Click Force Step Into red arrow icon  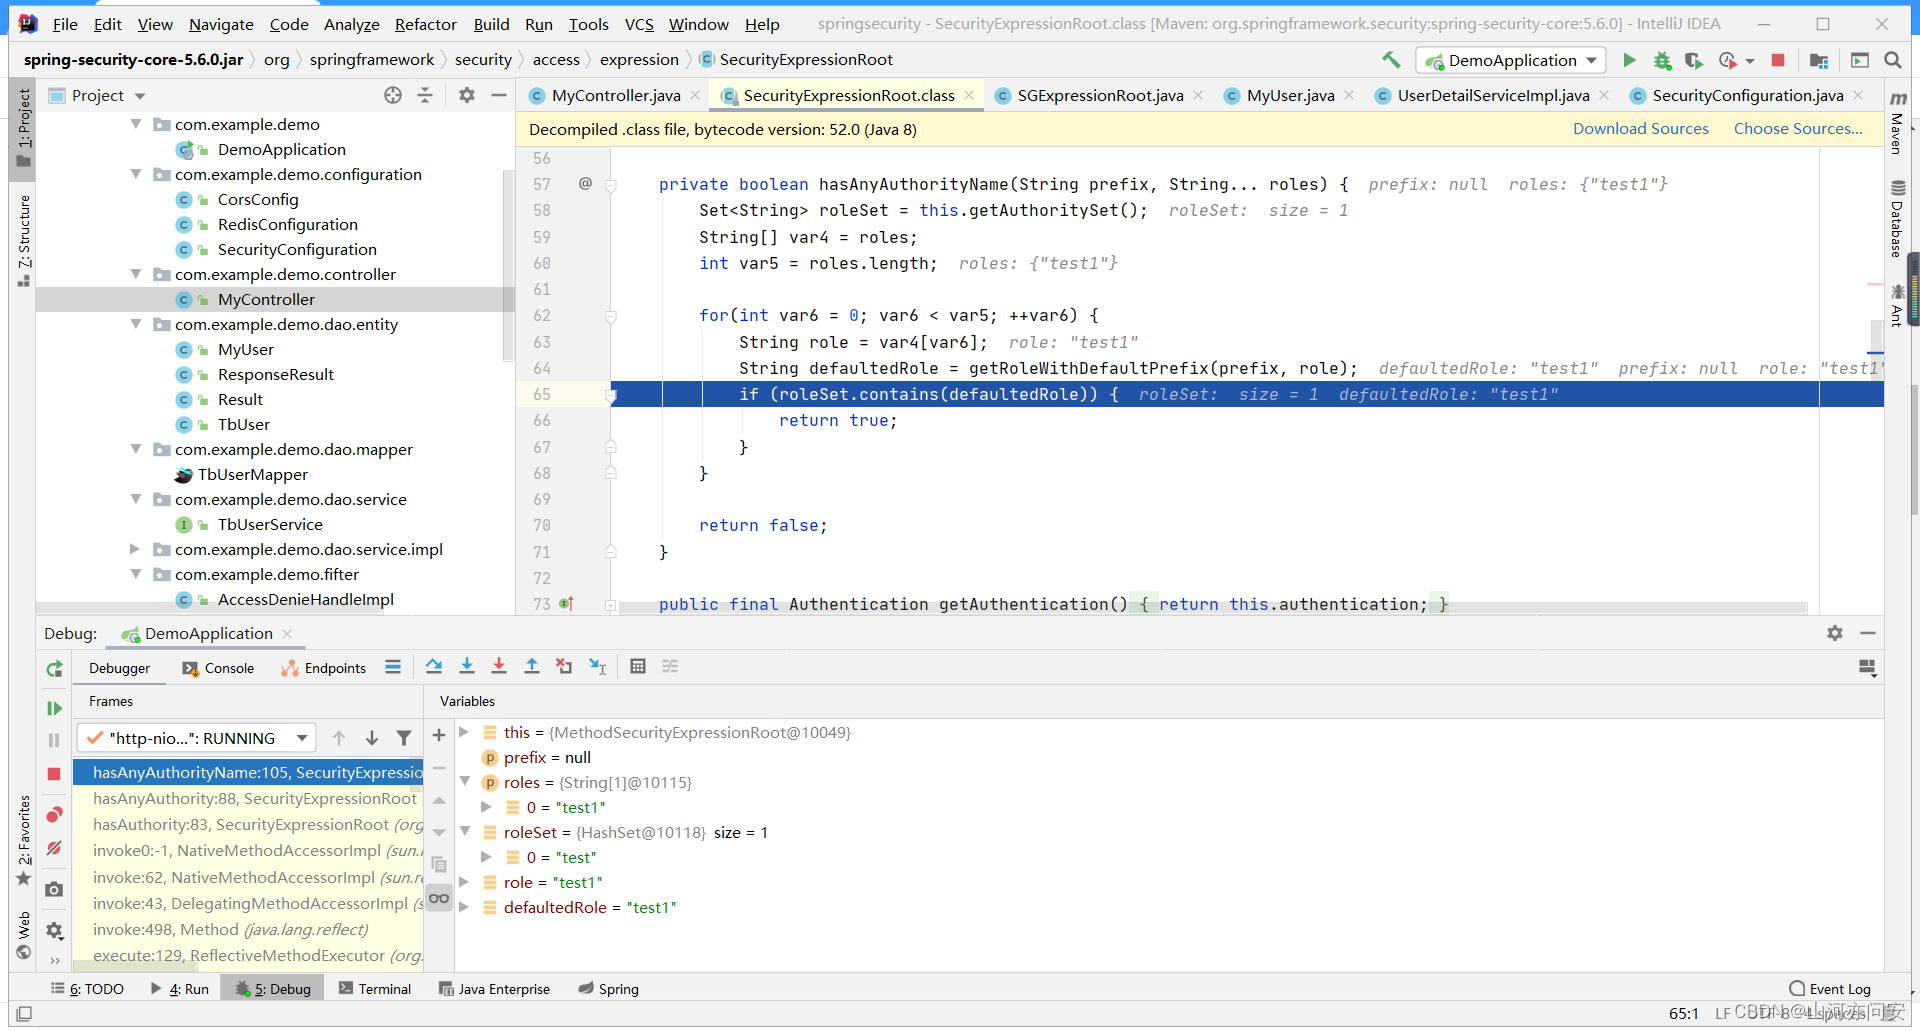point(499,667)
